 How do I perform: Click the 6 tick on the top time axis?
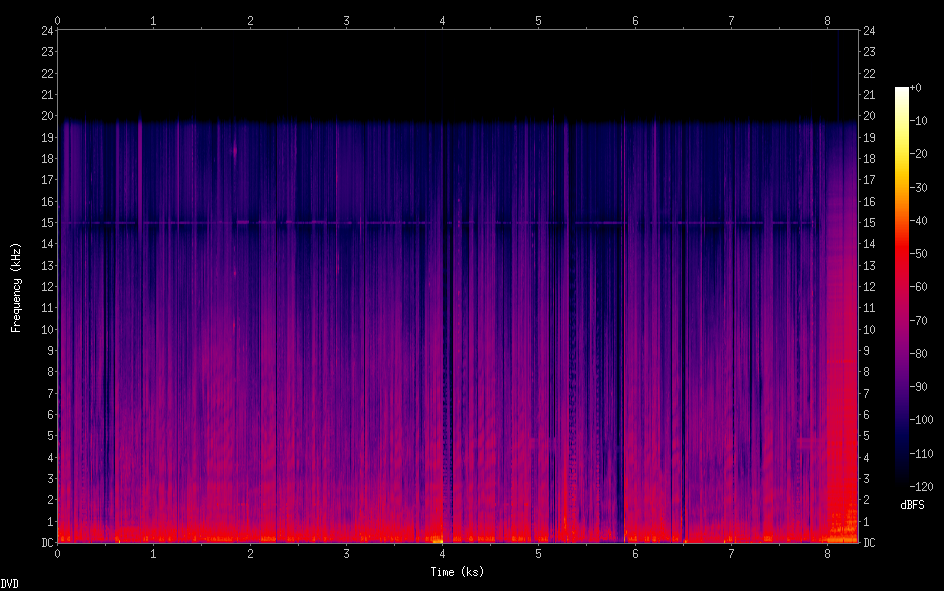click(635, 20)
